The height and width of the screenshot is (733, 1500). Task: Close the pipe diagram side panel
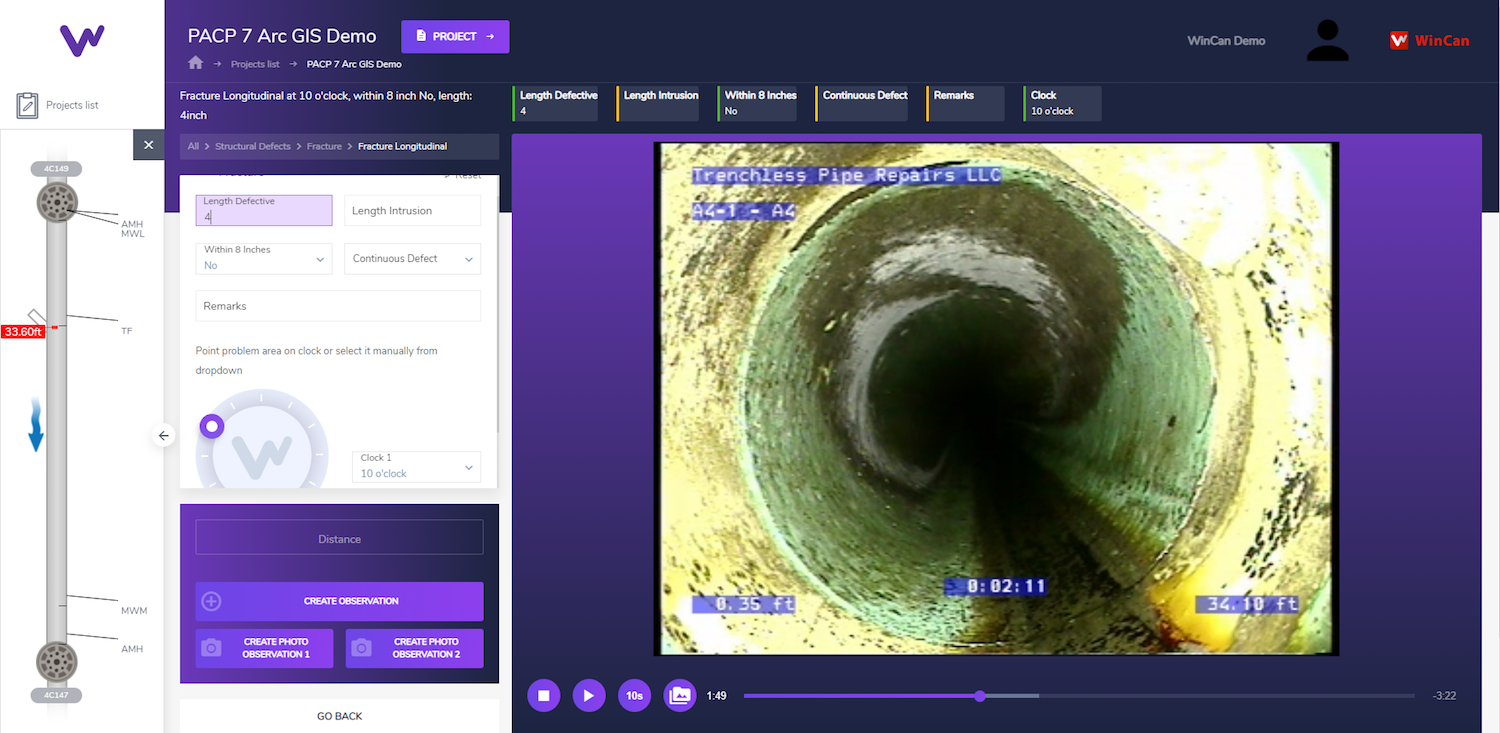[148, 145]
